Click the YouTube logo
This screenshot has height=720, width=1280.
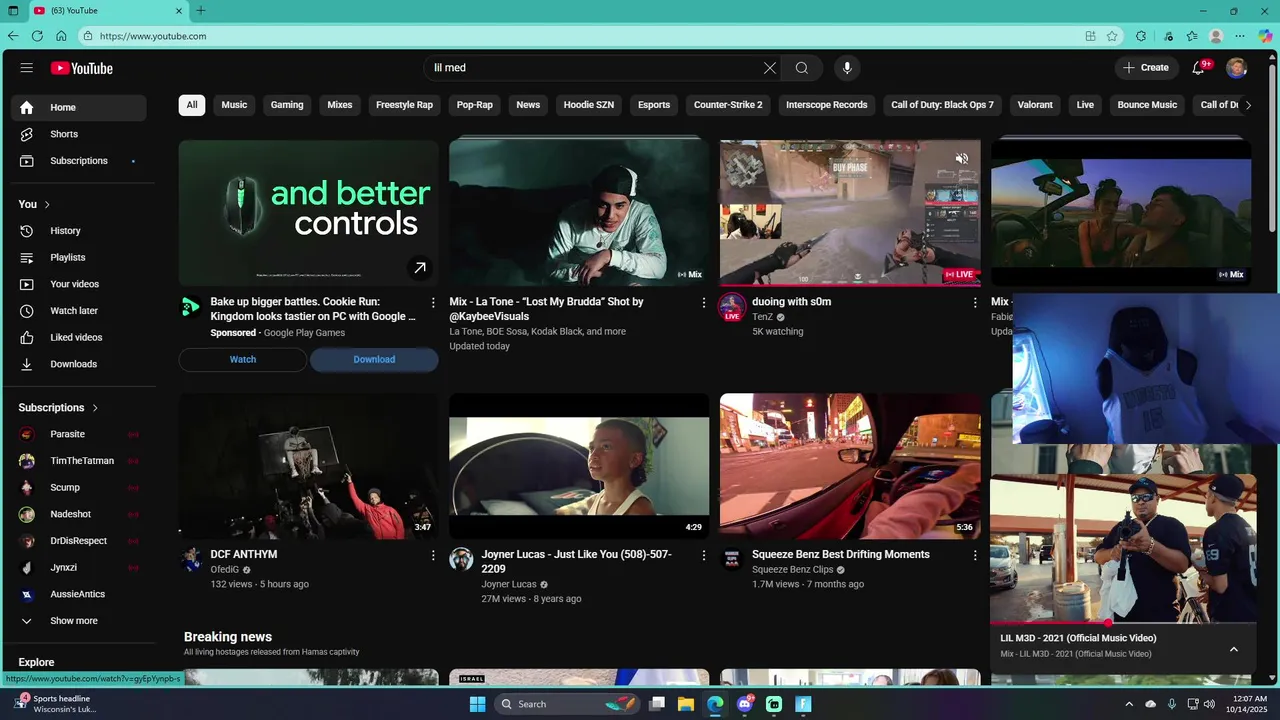coord(82,68)
